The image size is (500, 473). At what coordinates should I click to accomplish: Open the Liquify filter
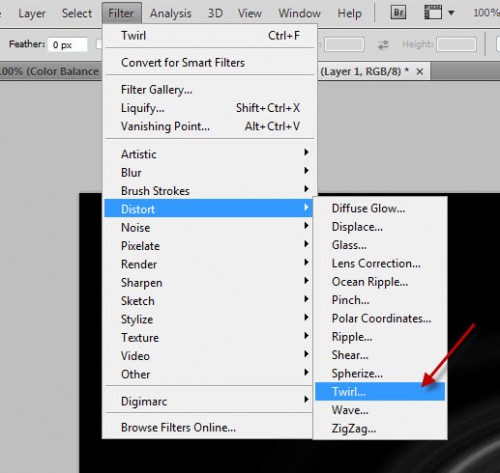pos(210,108)
